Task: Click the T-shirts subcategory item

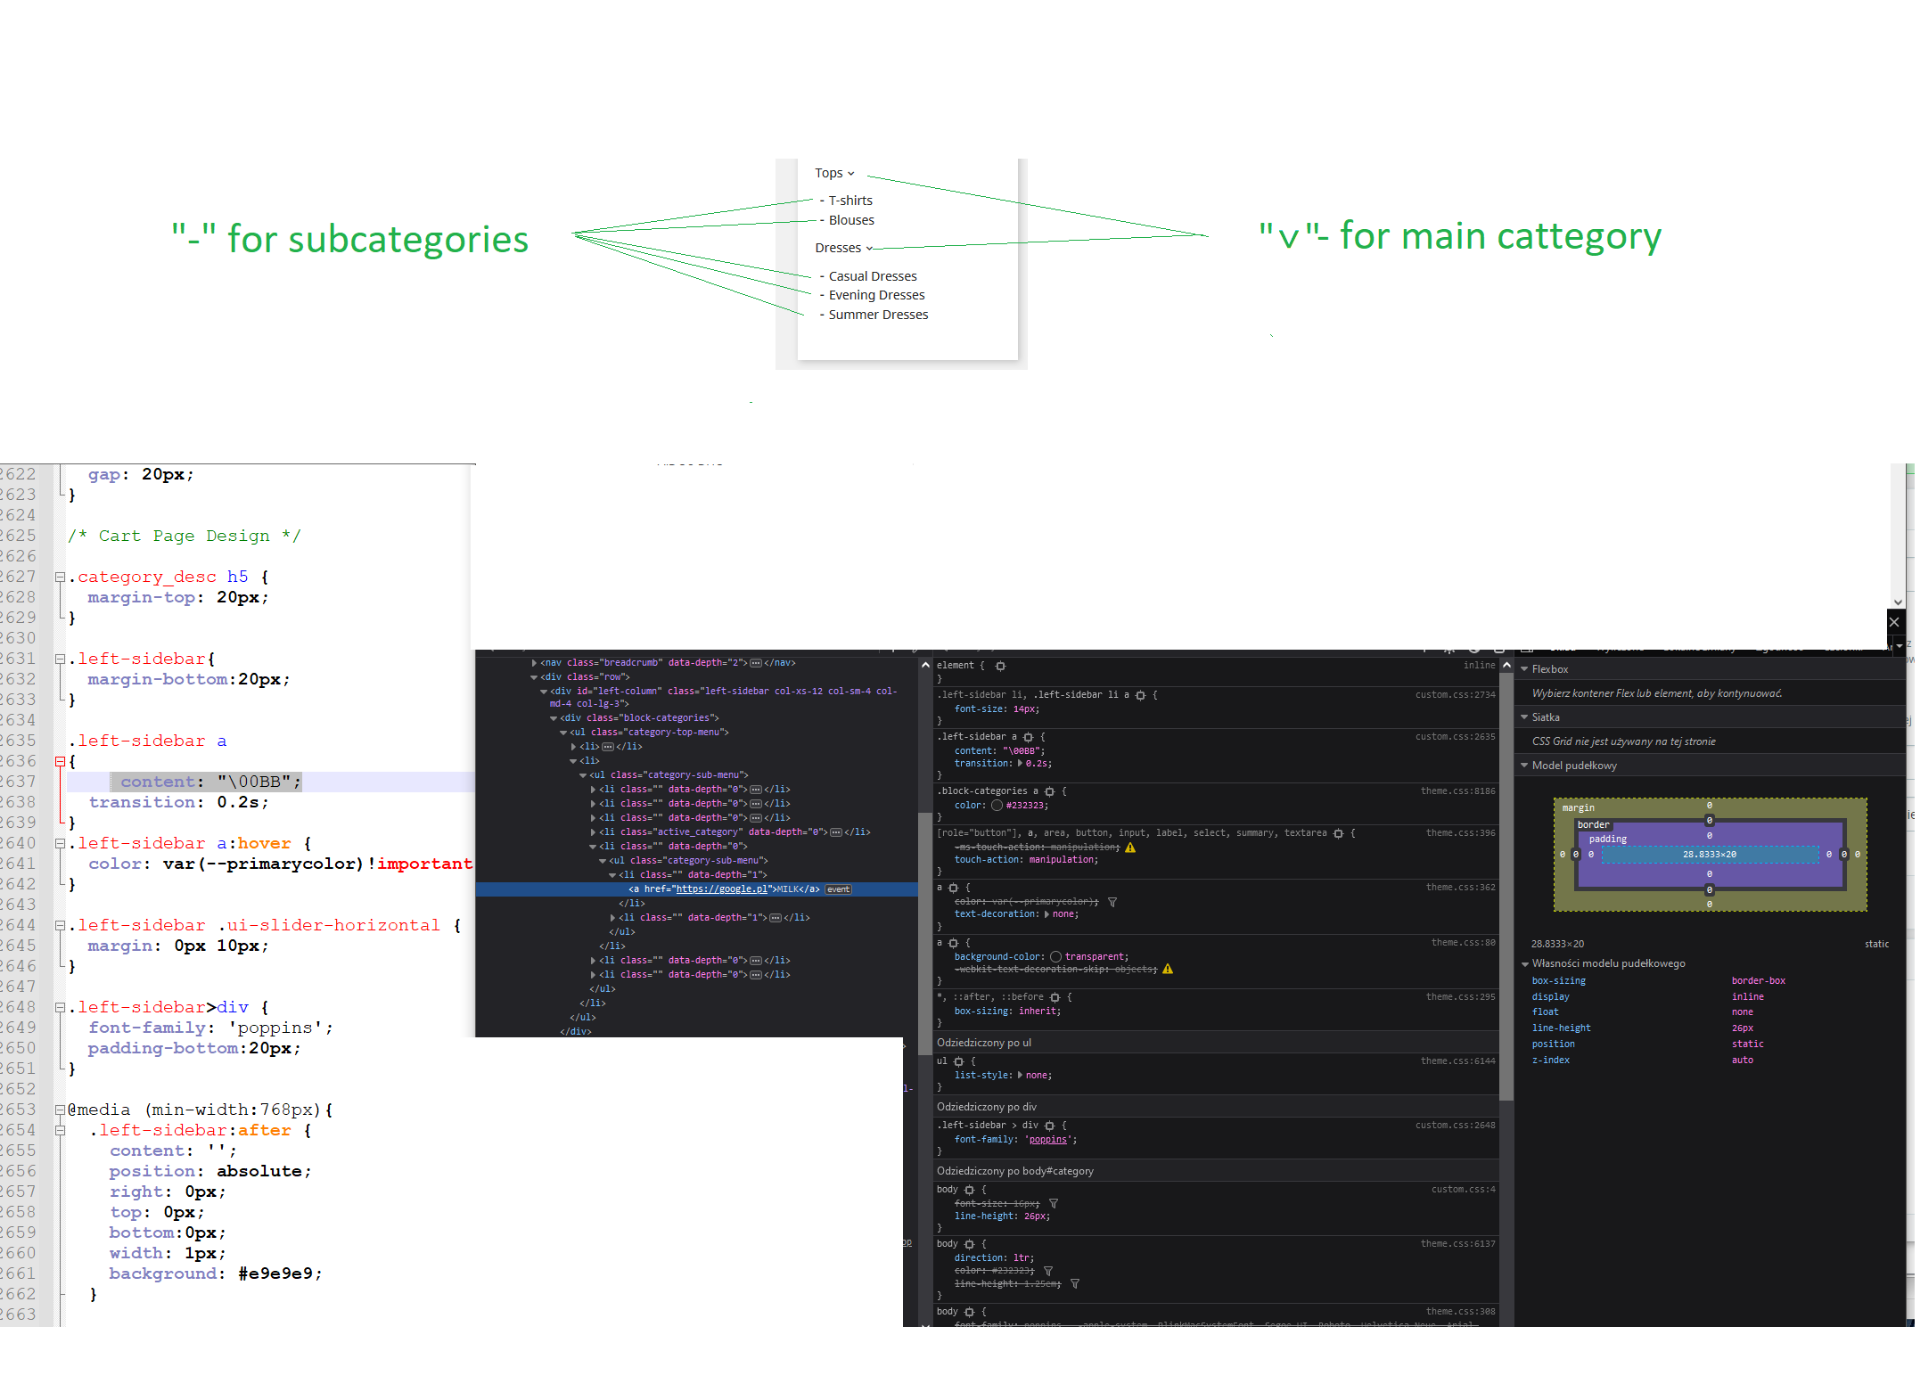Action: click(850, 201)
